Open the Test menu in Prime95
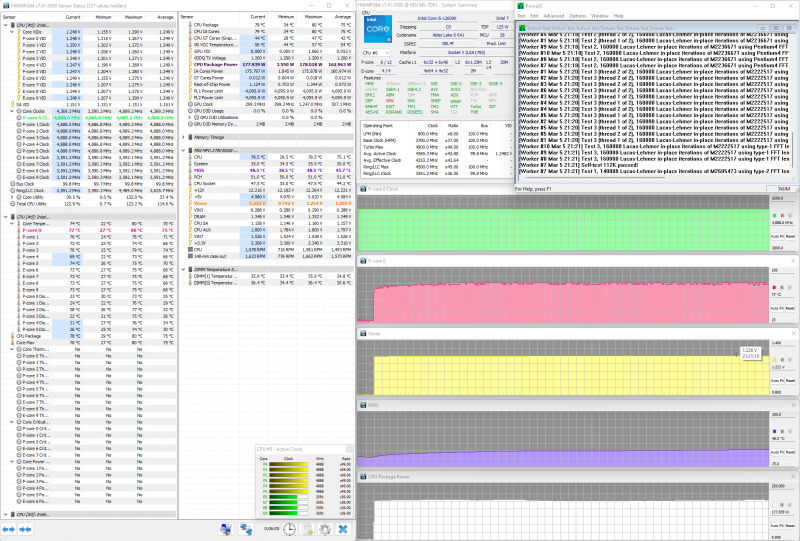The height and width of the screenshot is (541, 800). coord(521,16)
